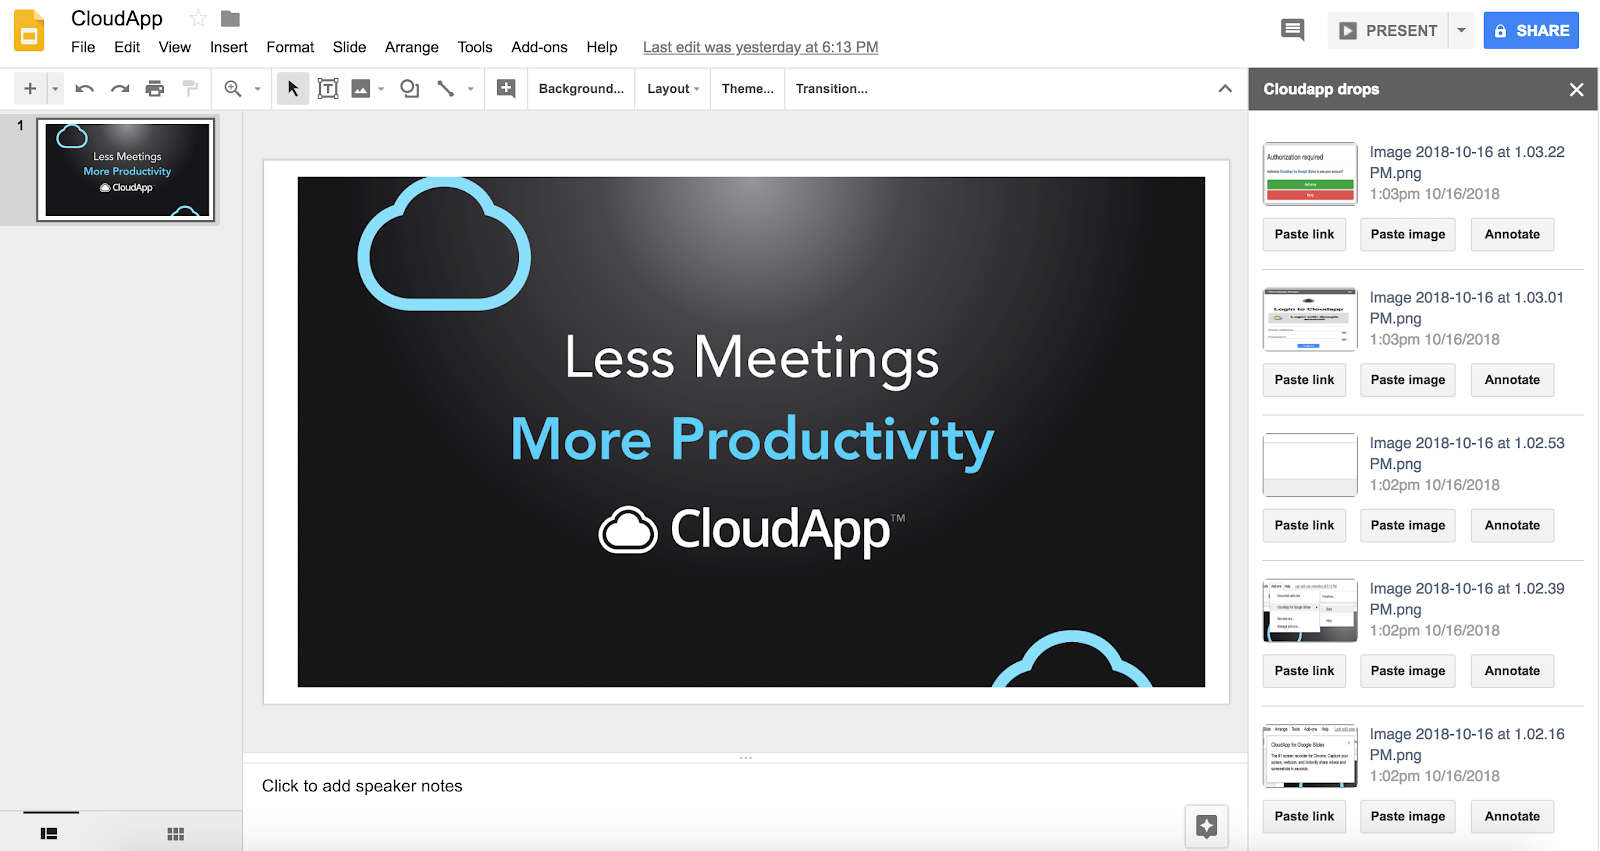Open the Help menu

(602, 47)
